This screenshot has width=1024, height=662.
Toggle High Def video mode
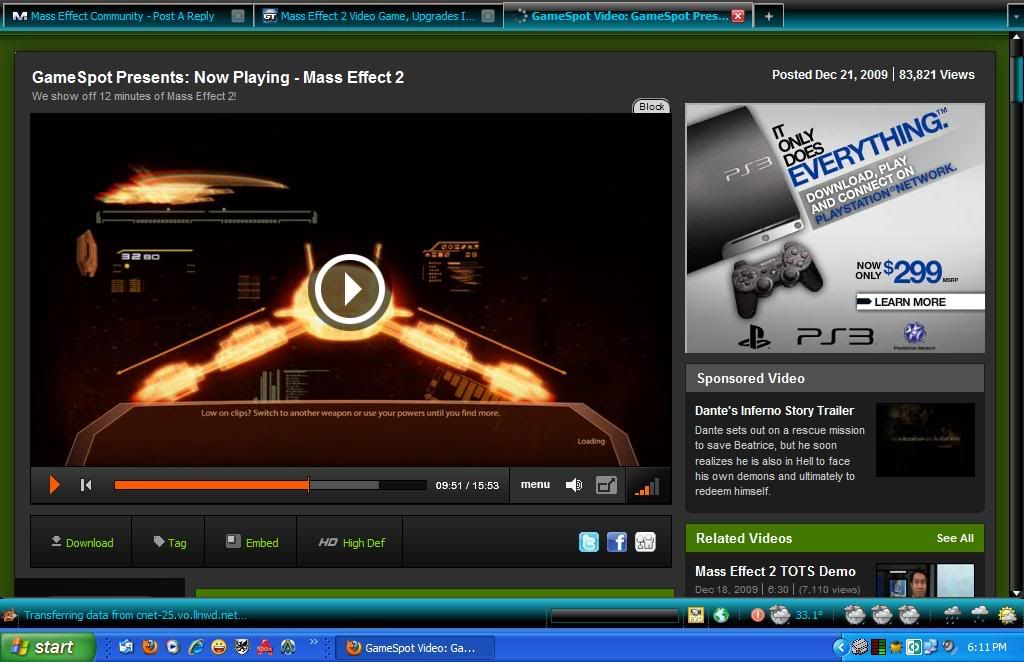point(351,543)
